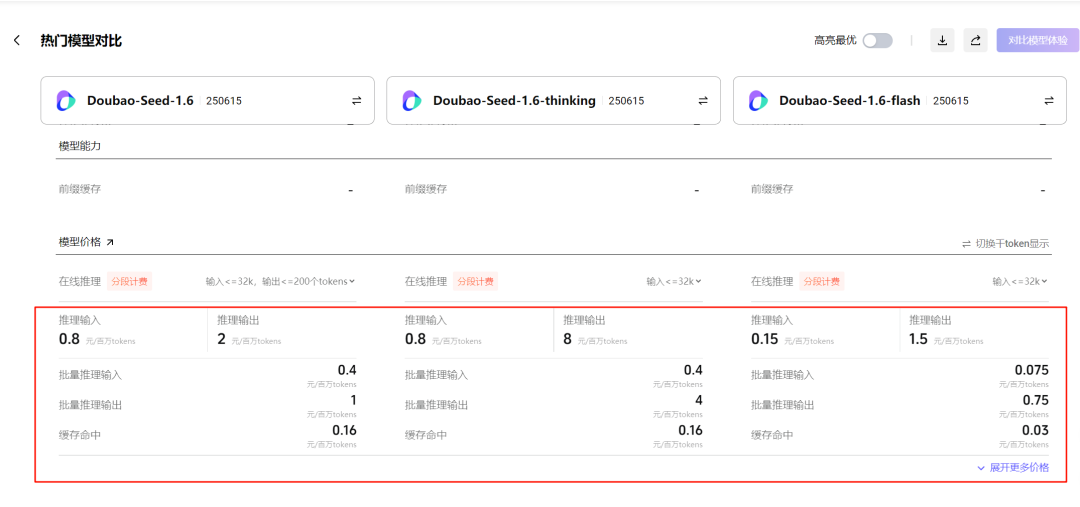Viewport: 1080px width, 507px height.
Task: Click 前缀缓存 label in Doubao-Seed-1.6 column
Action: tap(80, 189)
